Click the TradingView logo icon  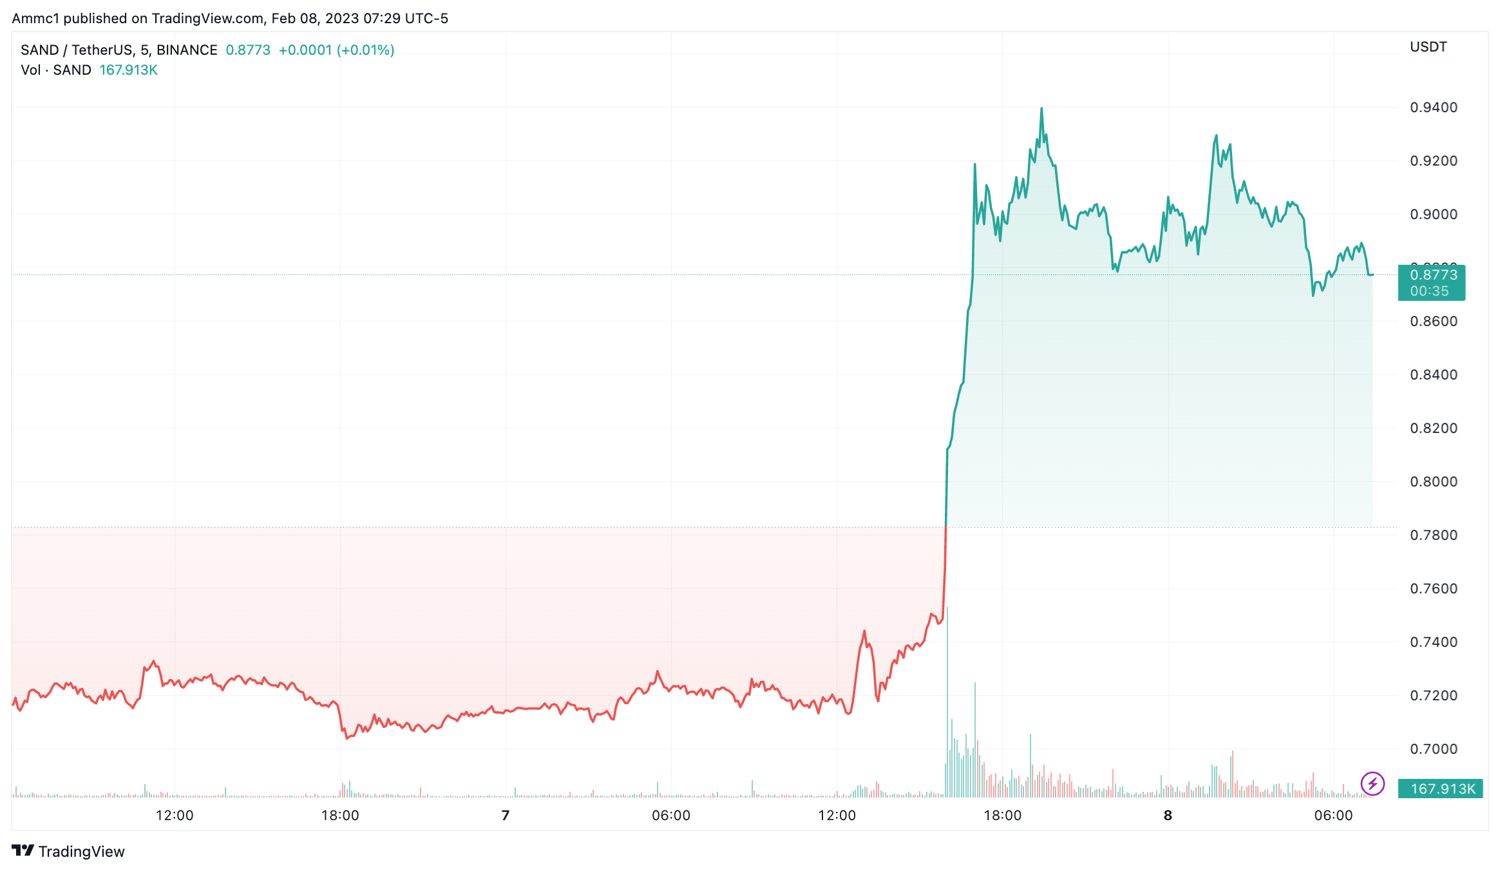coord(22,851)
